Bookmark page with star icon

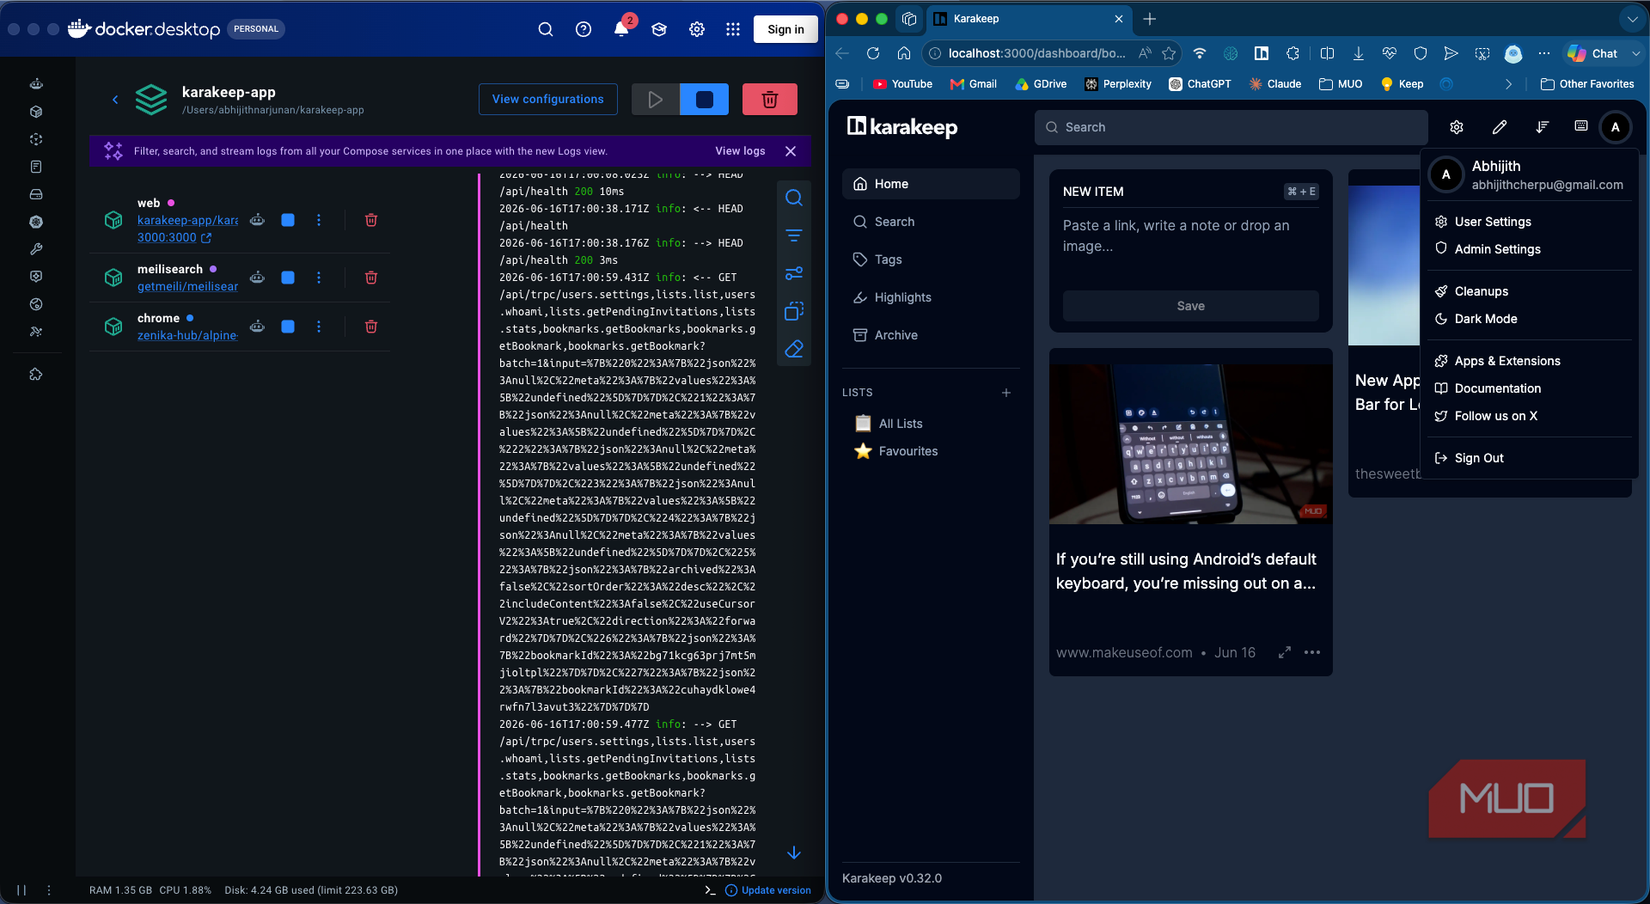tap(1169, 54)
